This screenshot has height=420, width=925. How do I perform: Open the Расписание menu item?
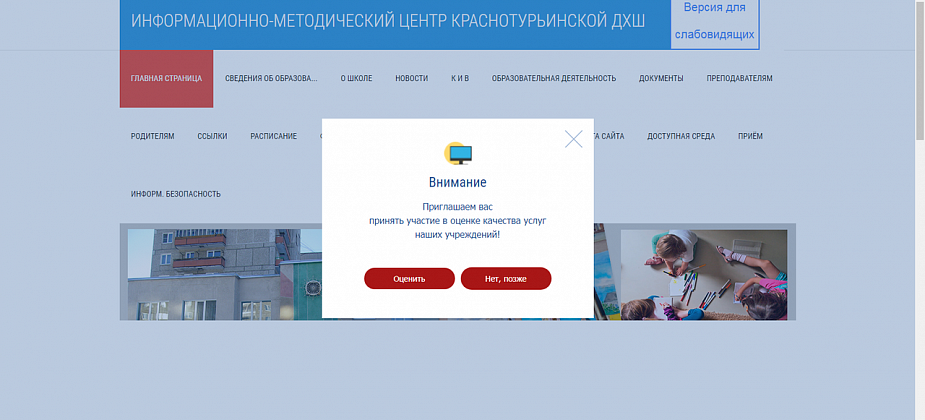[x=274, y=136]
